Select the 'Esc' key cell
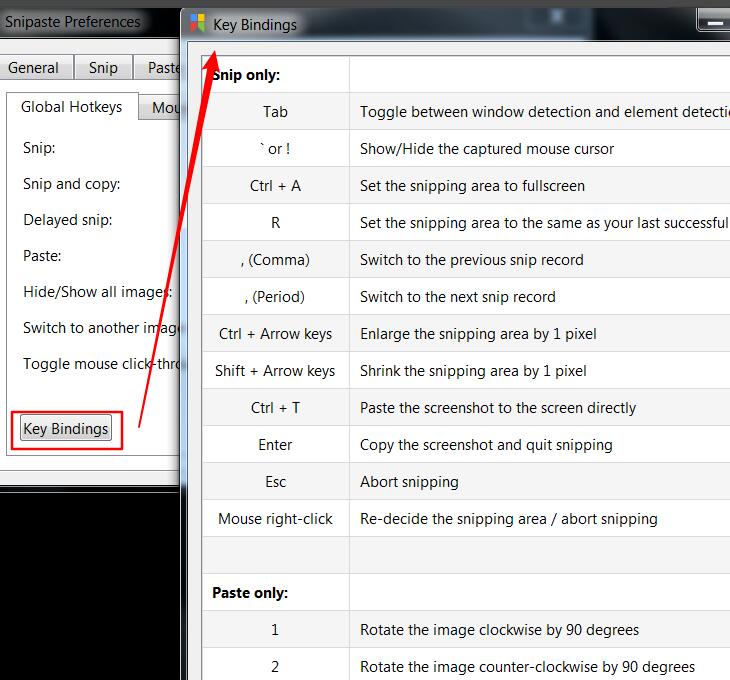Viewport: 730px width, 680px height. tap(276, 482)
